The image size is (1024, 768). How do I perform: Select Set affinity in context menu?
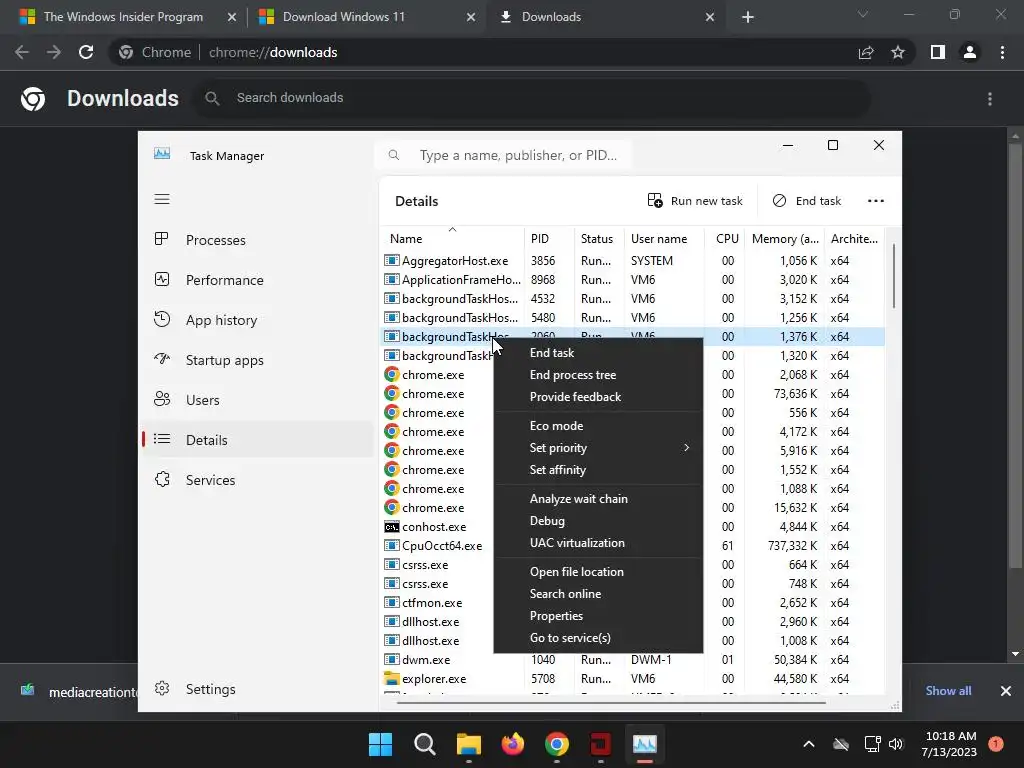point(558,470)
